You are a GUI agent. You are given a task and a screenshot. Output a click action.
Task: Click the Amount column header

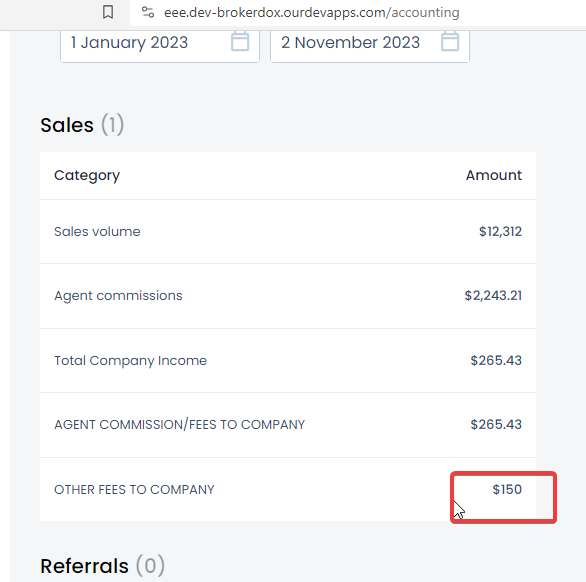pyautogui.click(x=494, y=175)
